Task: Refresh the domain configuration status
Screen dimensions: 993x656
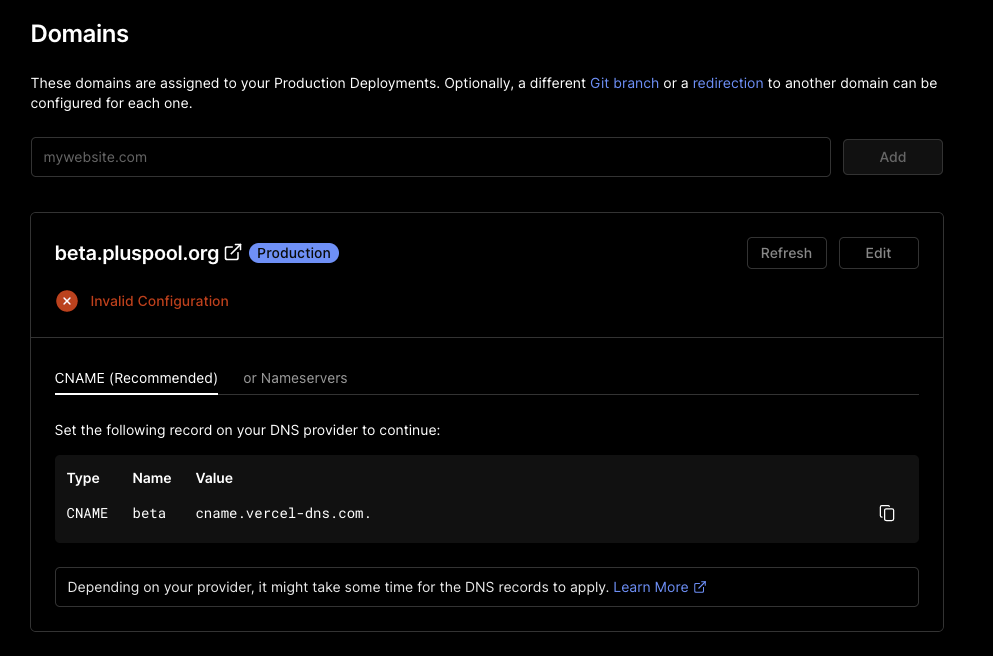Action: coord(786,252)
